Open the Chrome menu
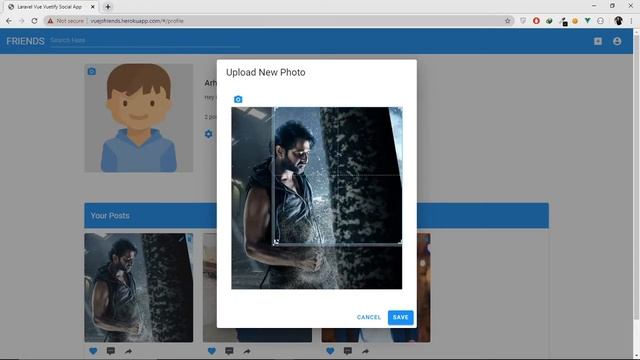640x360 pixels. click(x=631, y=21)
